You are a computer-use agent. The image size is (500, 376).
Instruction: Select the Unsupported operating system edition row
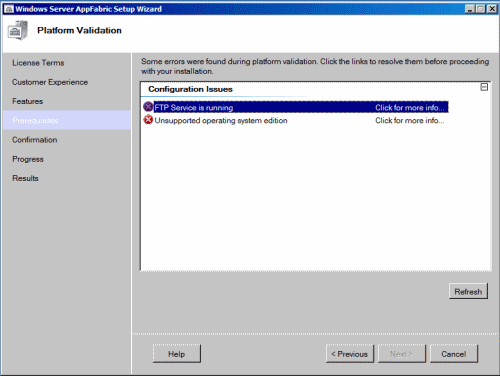point(296,120)
